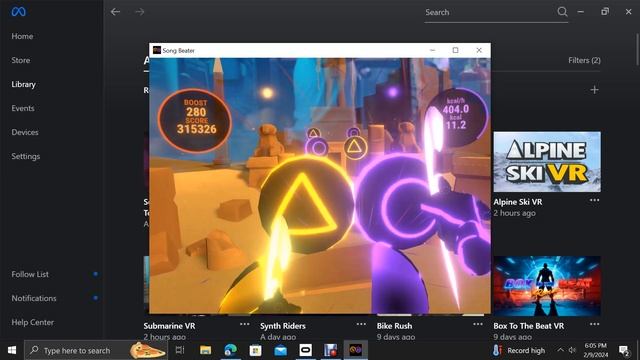Launch Microsoft Edge from the taskbar
Image resolution: width=640 pixels, height=360 pixels.
tap(231, 350)
